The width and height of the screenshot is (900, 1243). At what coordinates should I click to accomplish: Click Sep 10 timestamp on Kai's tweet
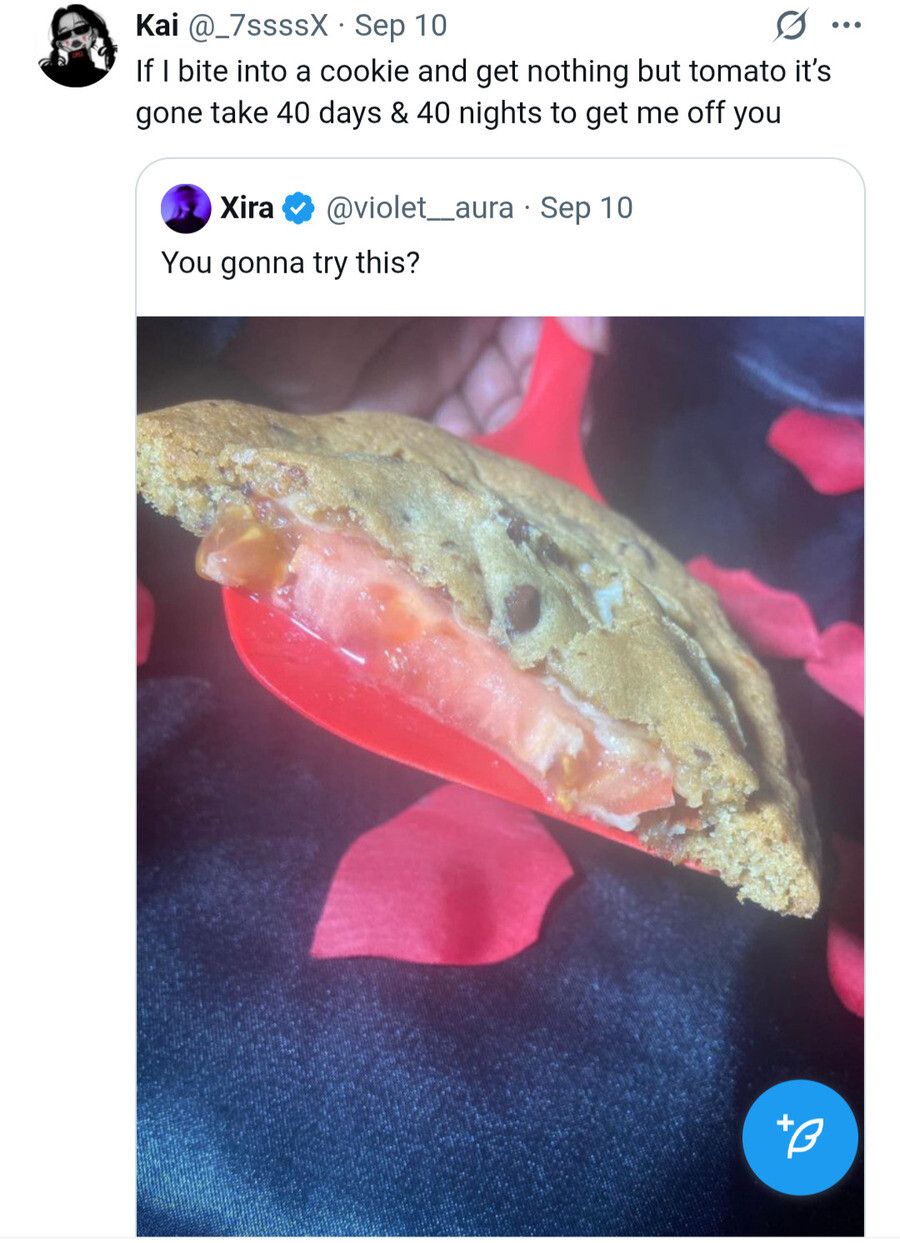coord(401,25)
